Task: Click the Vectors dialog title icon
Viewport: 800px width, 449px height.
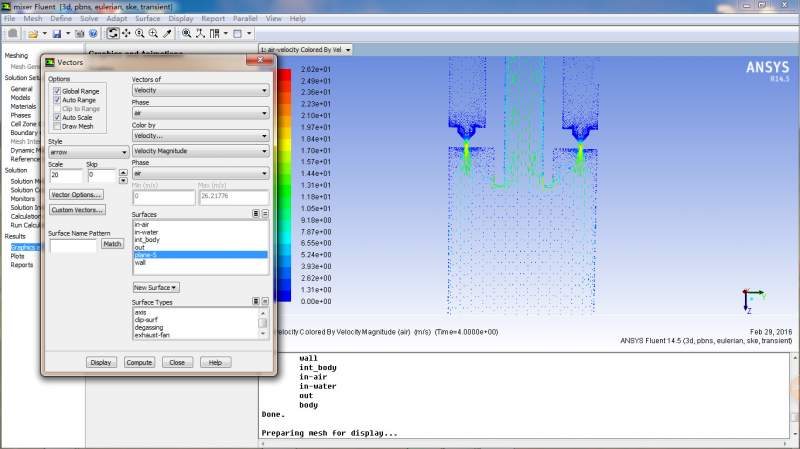Action: coord(50,62)
